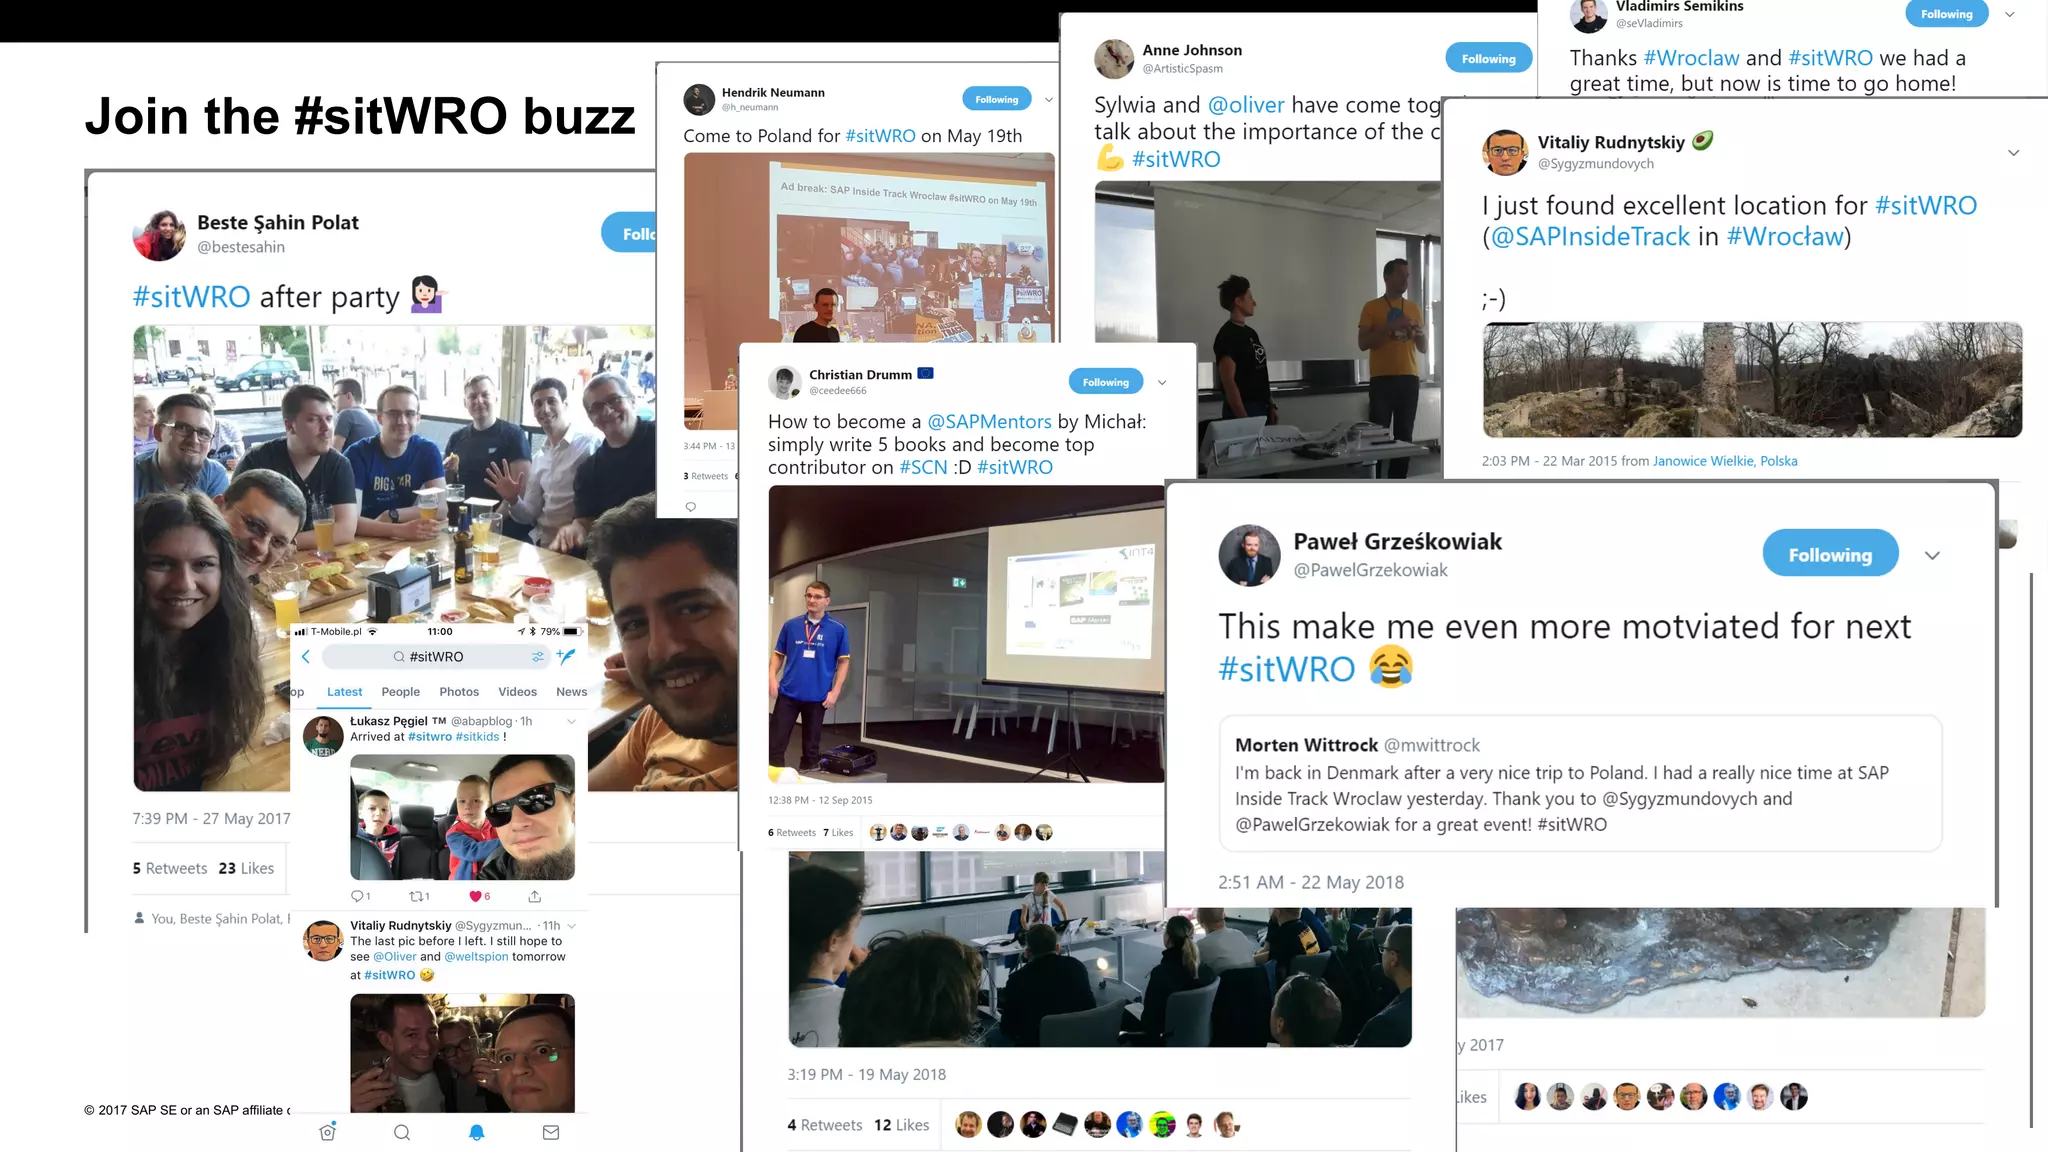Toggle Following on Paweł Grześkowiak's tweet
The image size is (2048, 1152).
point(1830,554)
